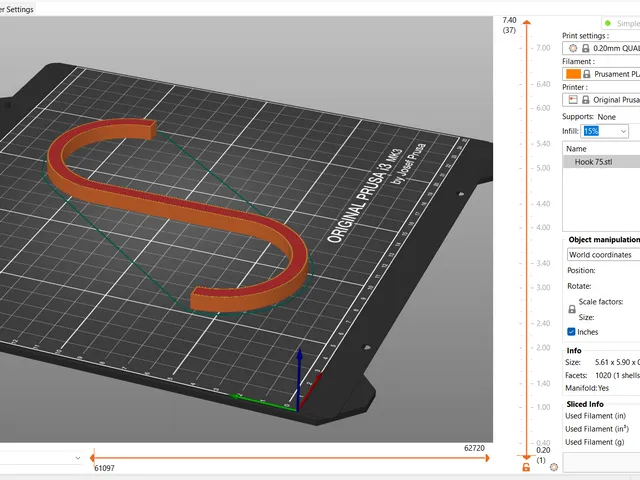640x480 pixels.
Task: Click the lock icon beside 0.20mm QUALITY
Action: pyautogui.click(x=585, y=48)
